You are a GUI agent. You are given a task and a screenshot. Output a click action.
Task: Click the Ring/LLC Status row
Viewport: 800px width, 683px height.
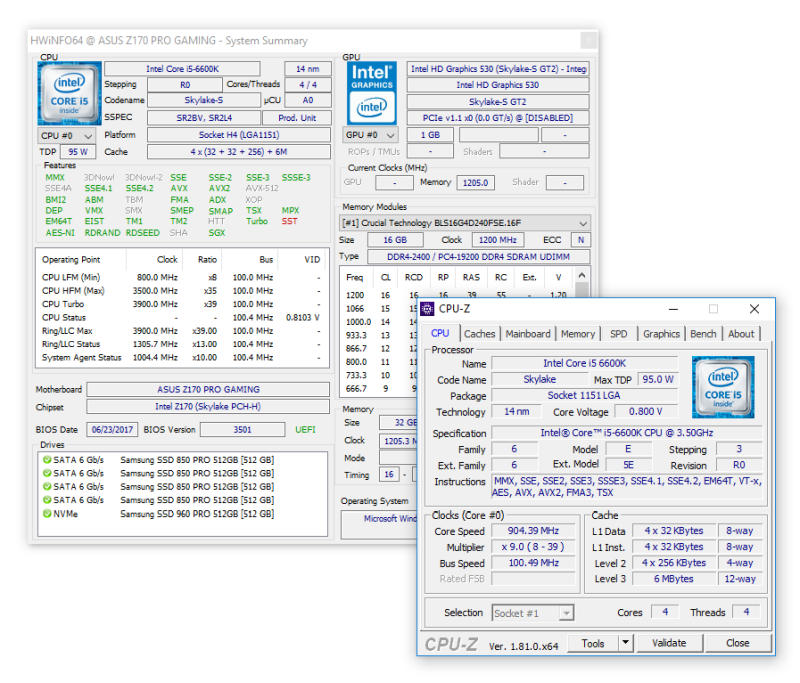(x=181, y=344)
